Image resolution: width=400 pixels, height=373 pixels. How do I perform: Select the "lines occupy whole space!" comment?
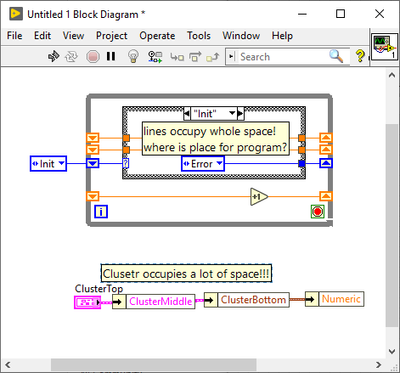click(x=215, y=139)
